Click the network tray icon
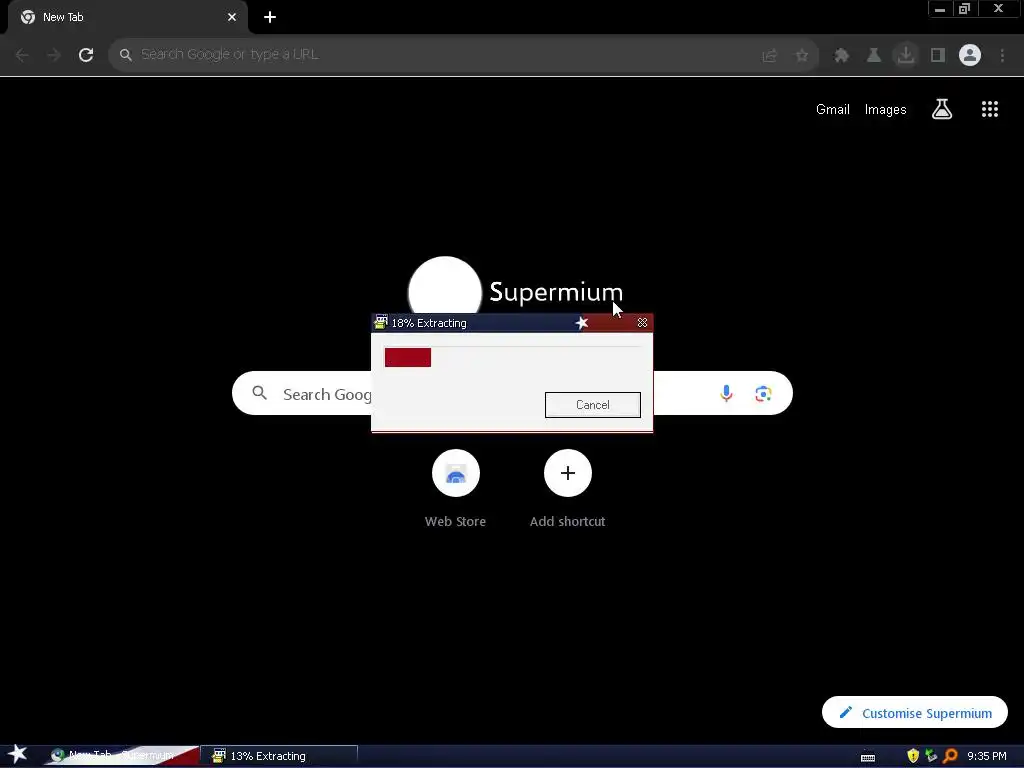The height and width of the screenshot is (768, 1024). coord(931,756)
